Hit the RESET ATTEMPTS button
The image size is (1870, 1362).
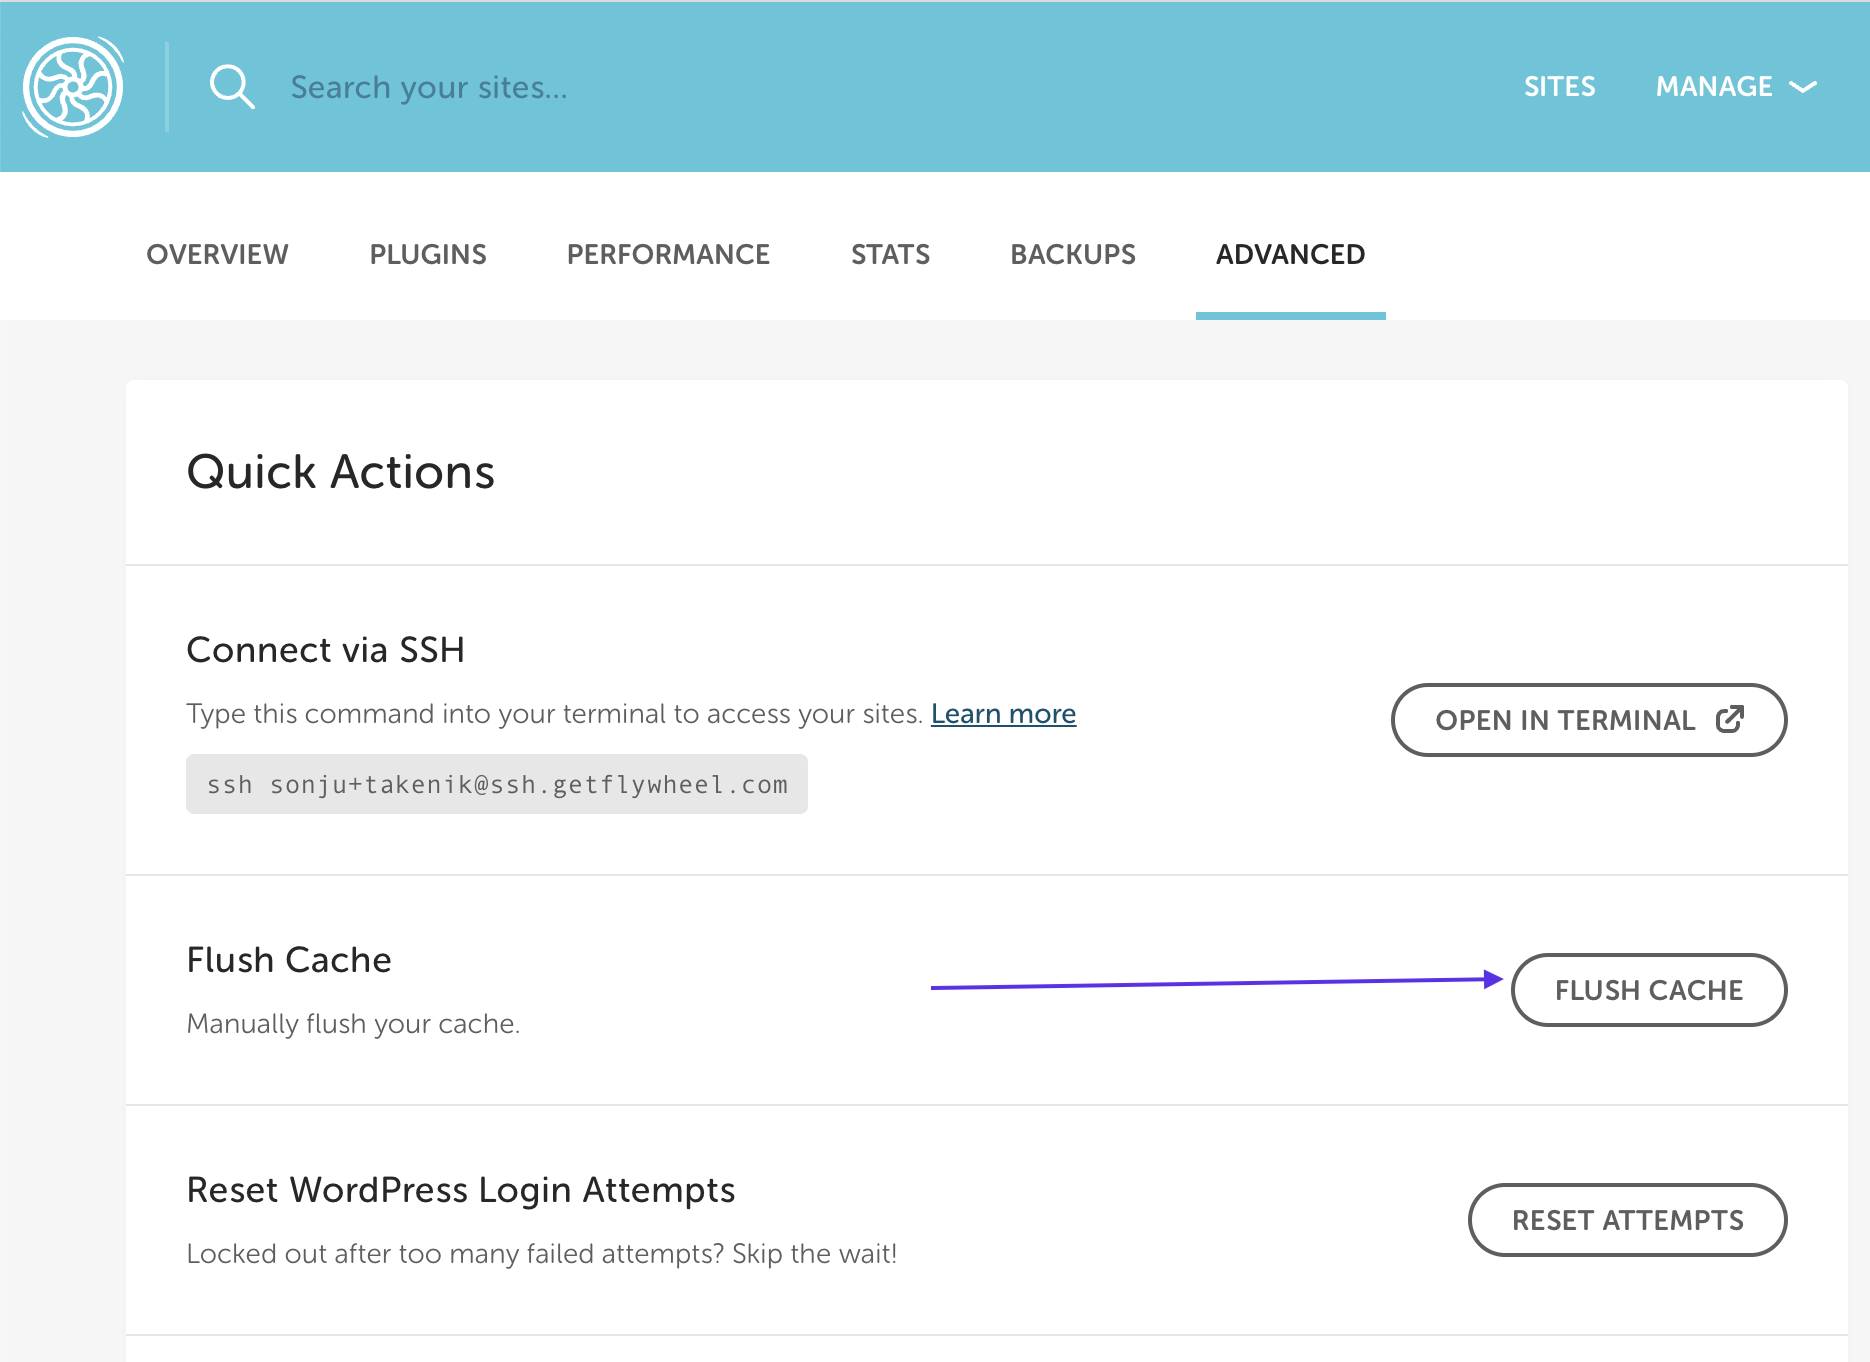(1627, 1220)
